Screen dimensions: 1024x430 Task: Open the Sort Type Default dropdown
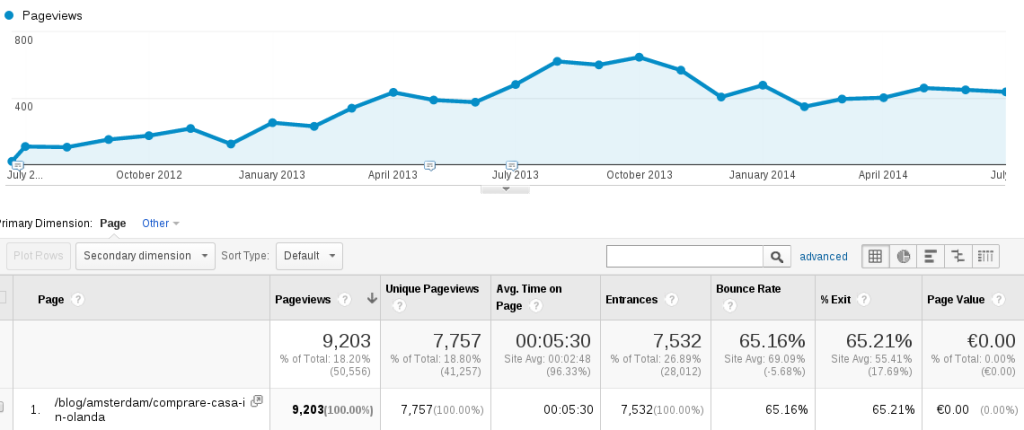309,256
